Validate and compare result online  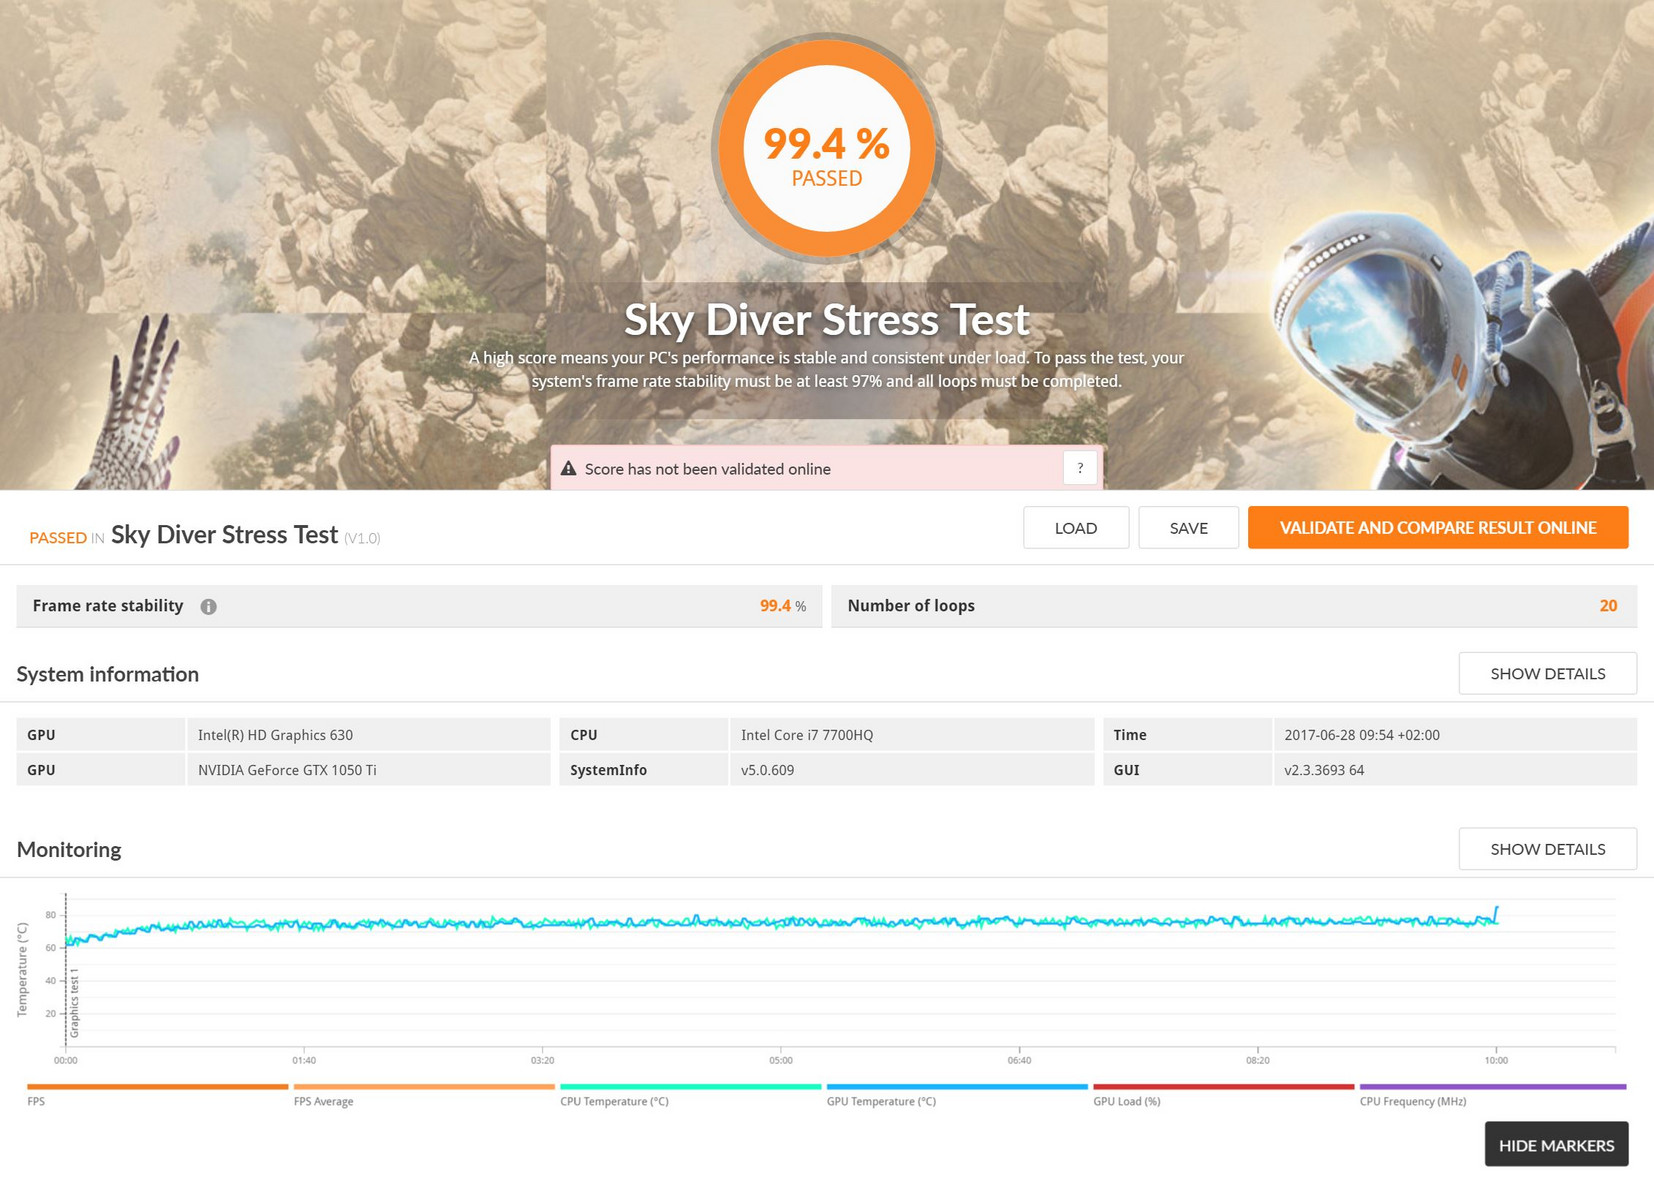pyautogui.click(x=1438, y=528)
